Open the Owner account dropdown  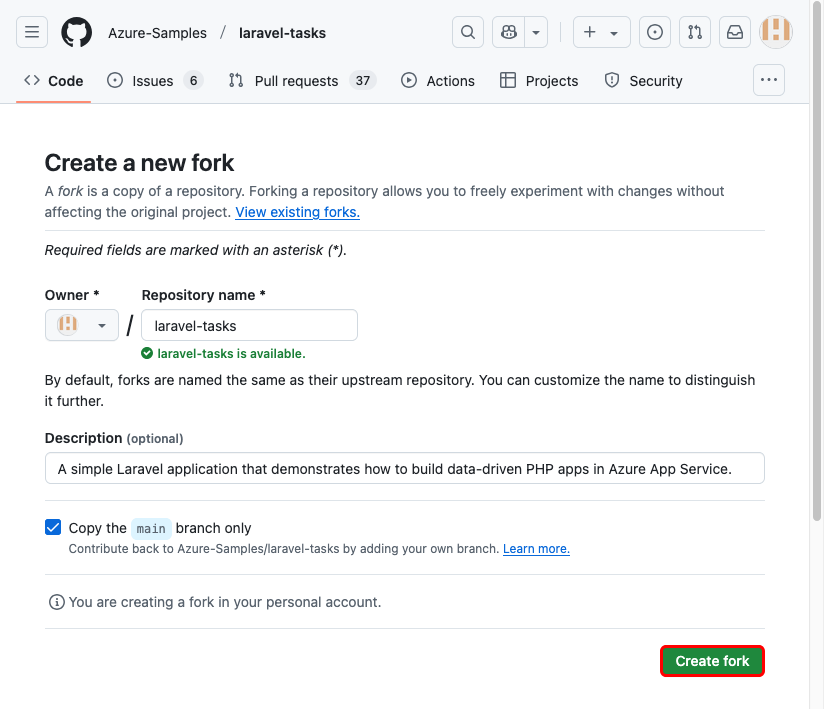(81, 324)
